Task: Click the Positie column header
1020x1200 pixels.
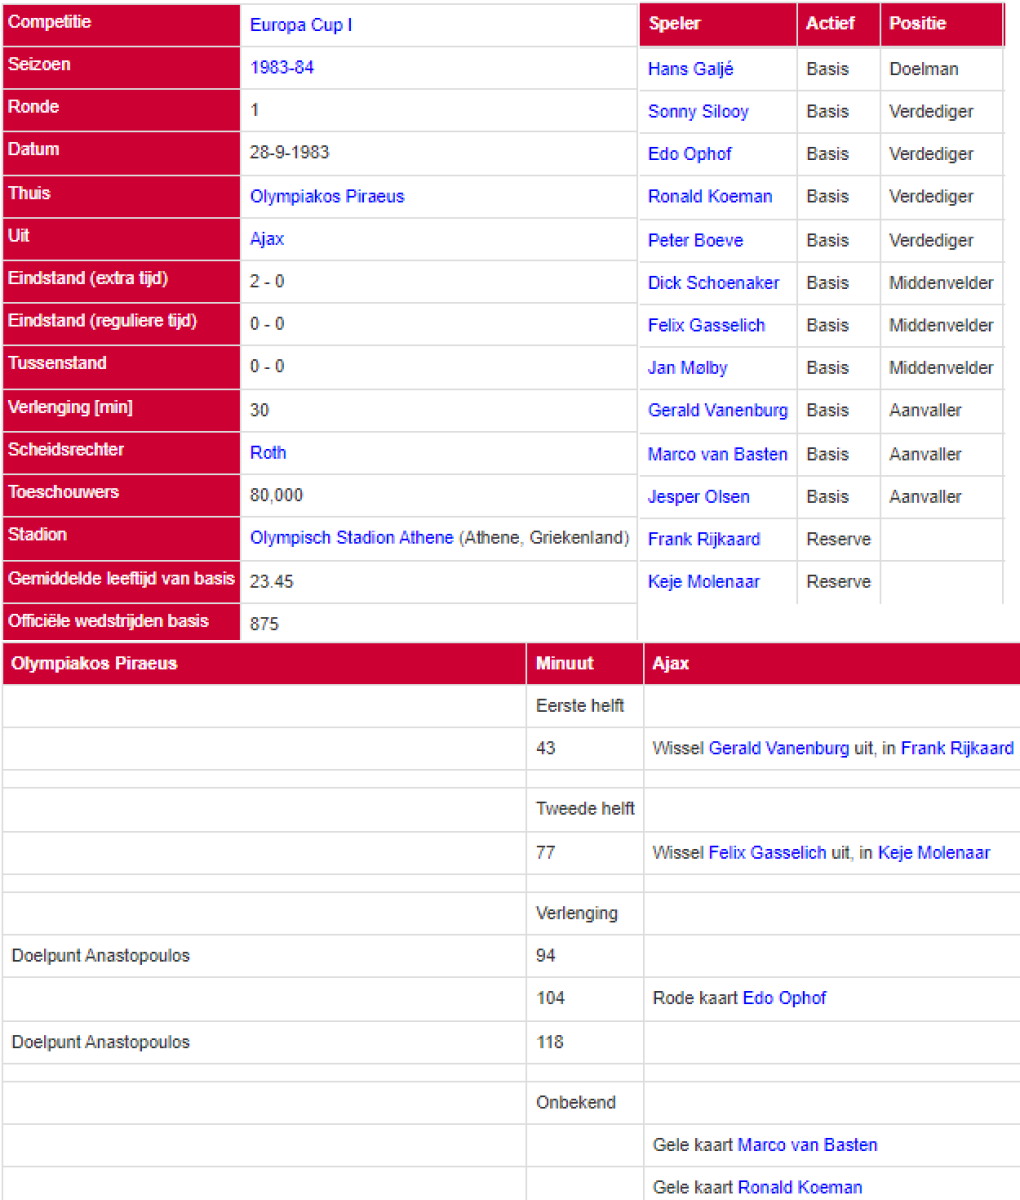Action: tap(917, 24)
